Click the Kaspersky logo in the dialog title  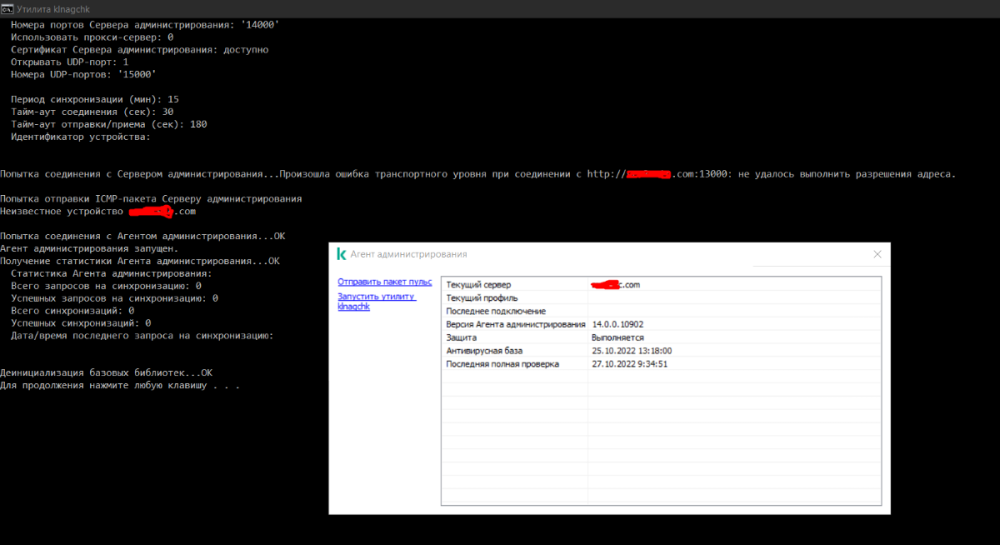pyautogui.click(x=341, y=254)
